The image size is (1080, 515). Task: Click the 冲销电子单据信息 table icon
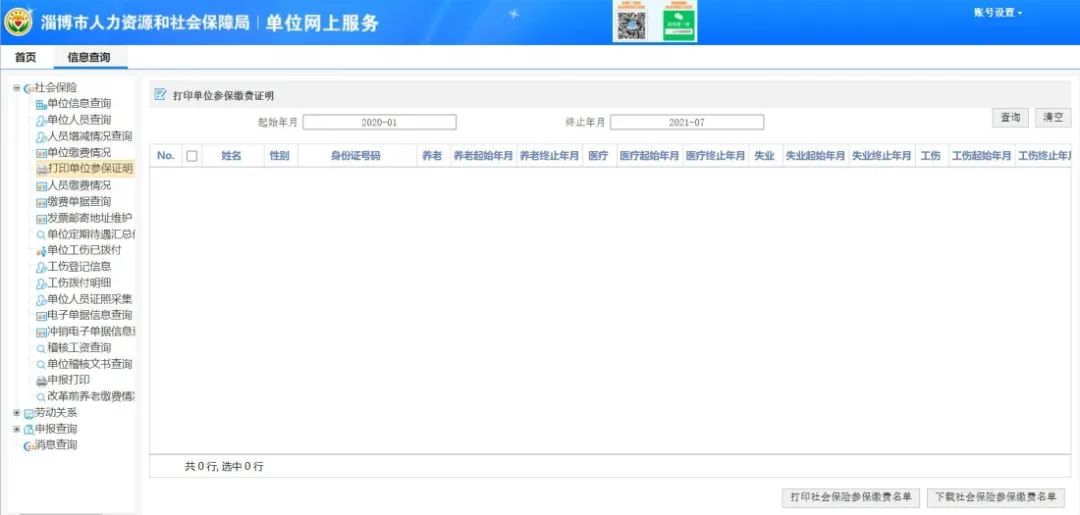pyautogui.click(x=41, y=333)
